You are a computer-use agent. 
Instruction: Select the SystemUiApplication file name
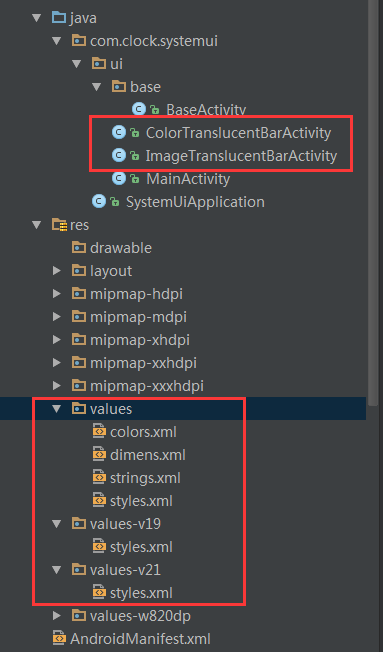195,202
